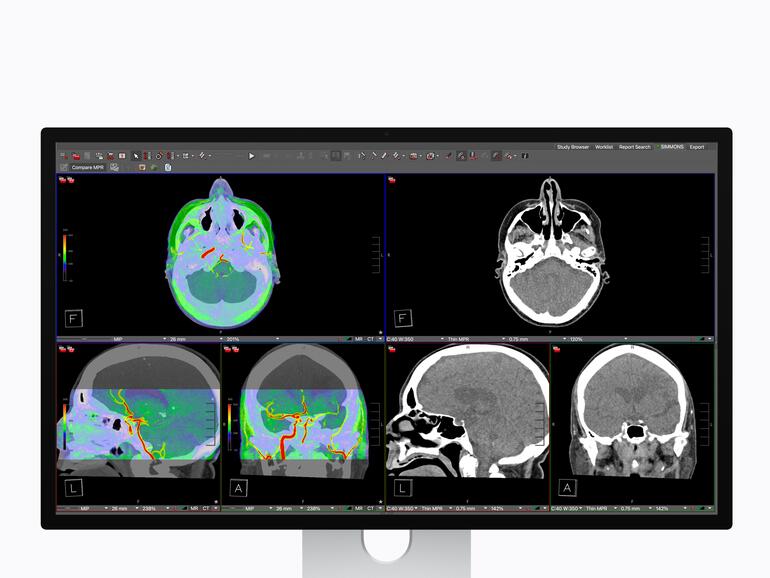770x578 pixels.
Task: Click the F orientation cube in the CT axial view
Action: tap(403, 318)
